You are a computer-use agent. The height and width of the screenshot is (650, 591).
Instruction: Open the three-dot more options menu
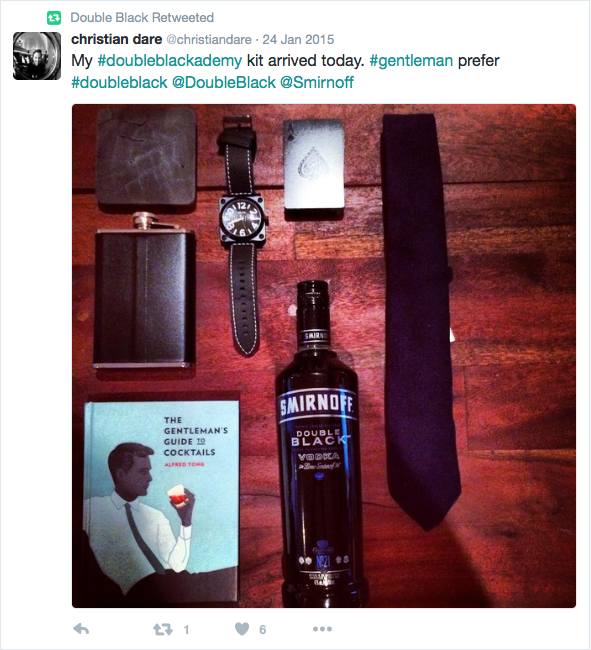tap(322, 629)
